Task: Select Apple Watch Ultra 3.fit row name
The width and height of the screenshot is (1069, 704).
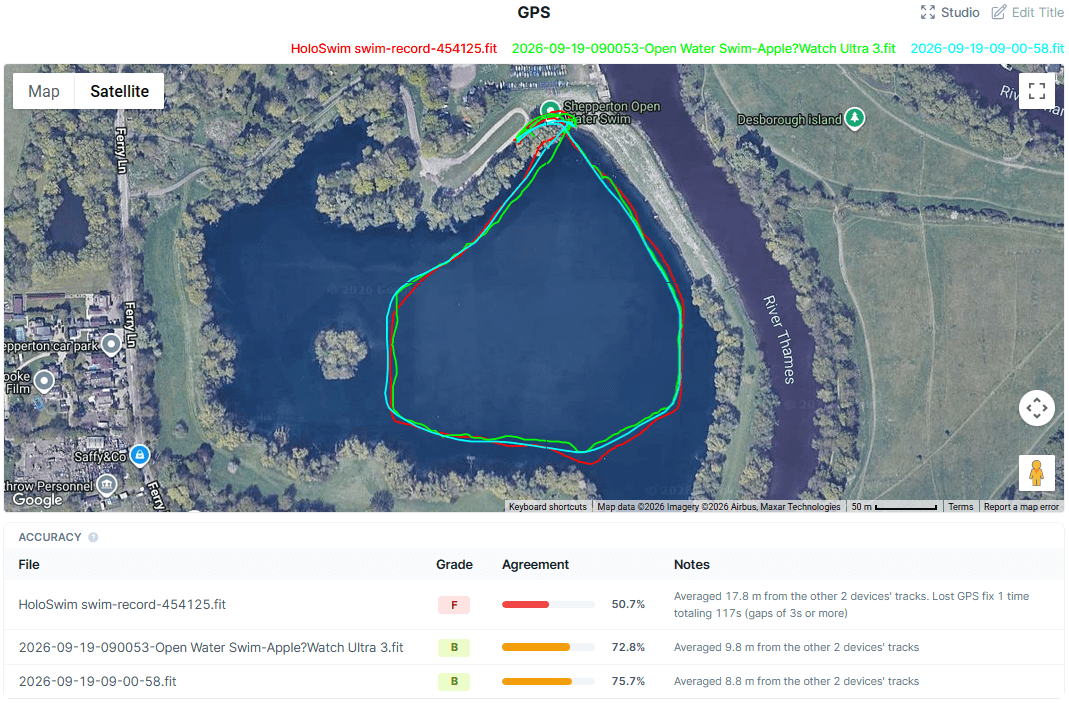Action: [211, 647]
